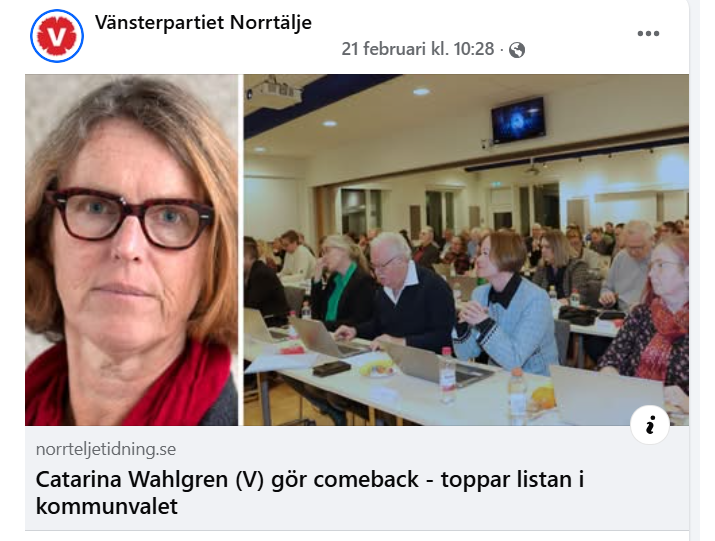Screen dimensions: 715x541
Task: Click the dark-rimmed glasses in the portrait
Action: click(131, 218)
